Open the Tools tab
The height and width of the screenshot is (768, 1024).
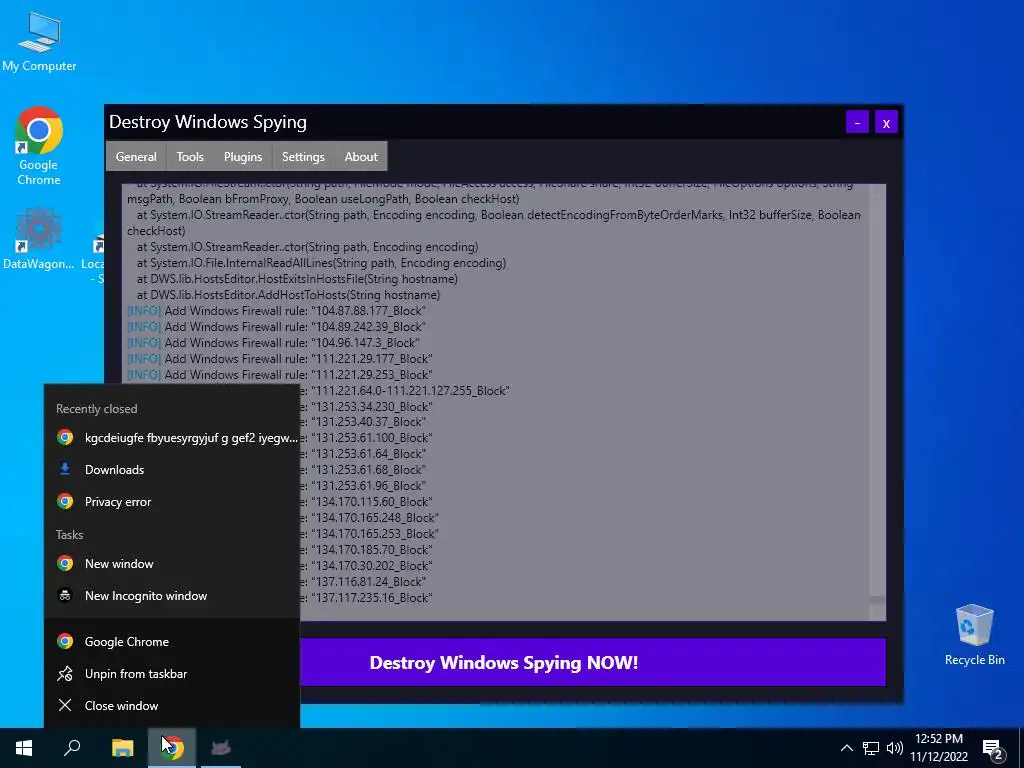tap(190, 157)
